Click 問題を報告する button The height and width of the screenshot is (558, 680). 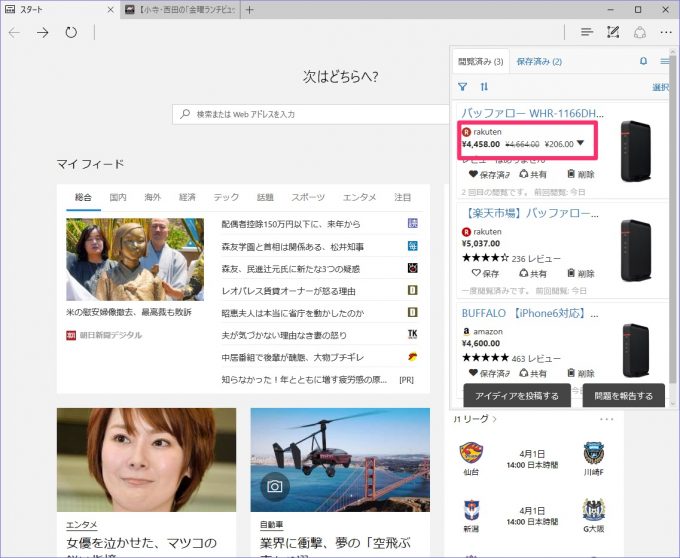(x=624, y=395)
